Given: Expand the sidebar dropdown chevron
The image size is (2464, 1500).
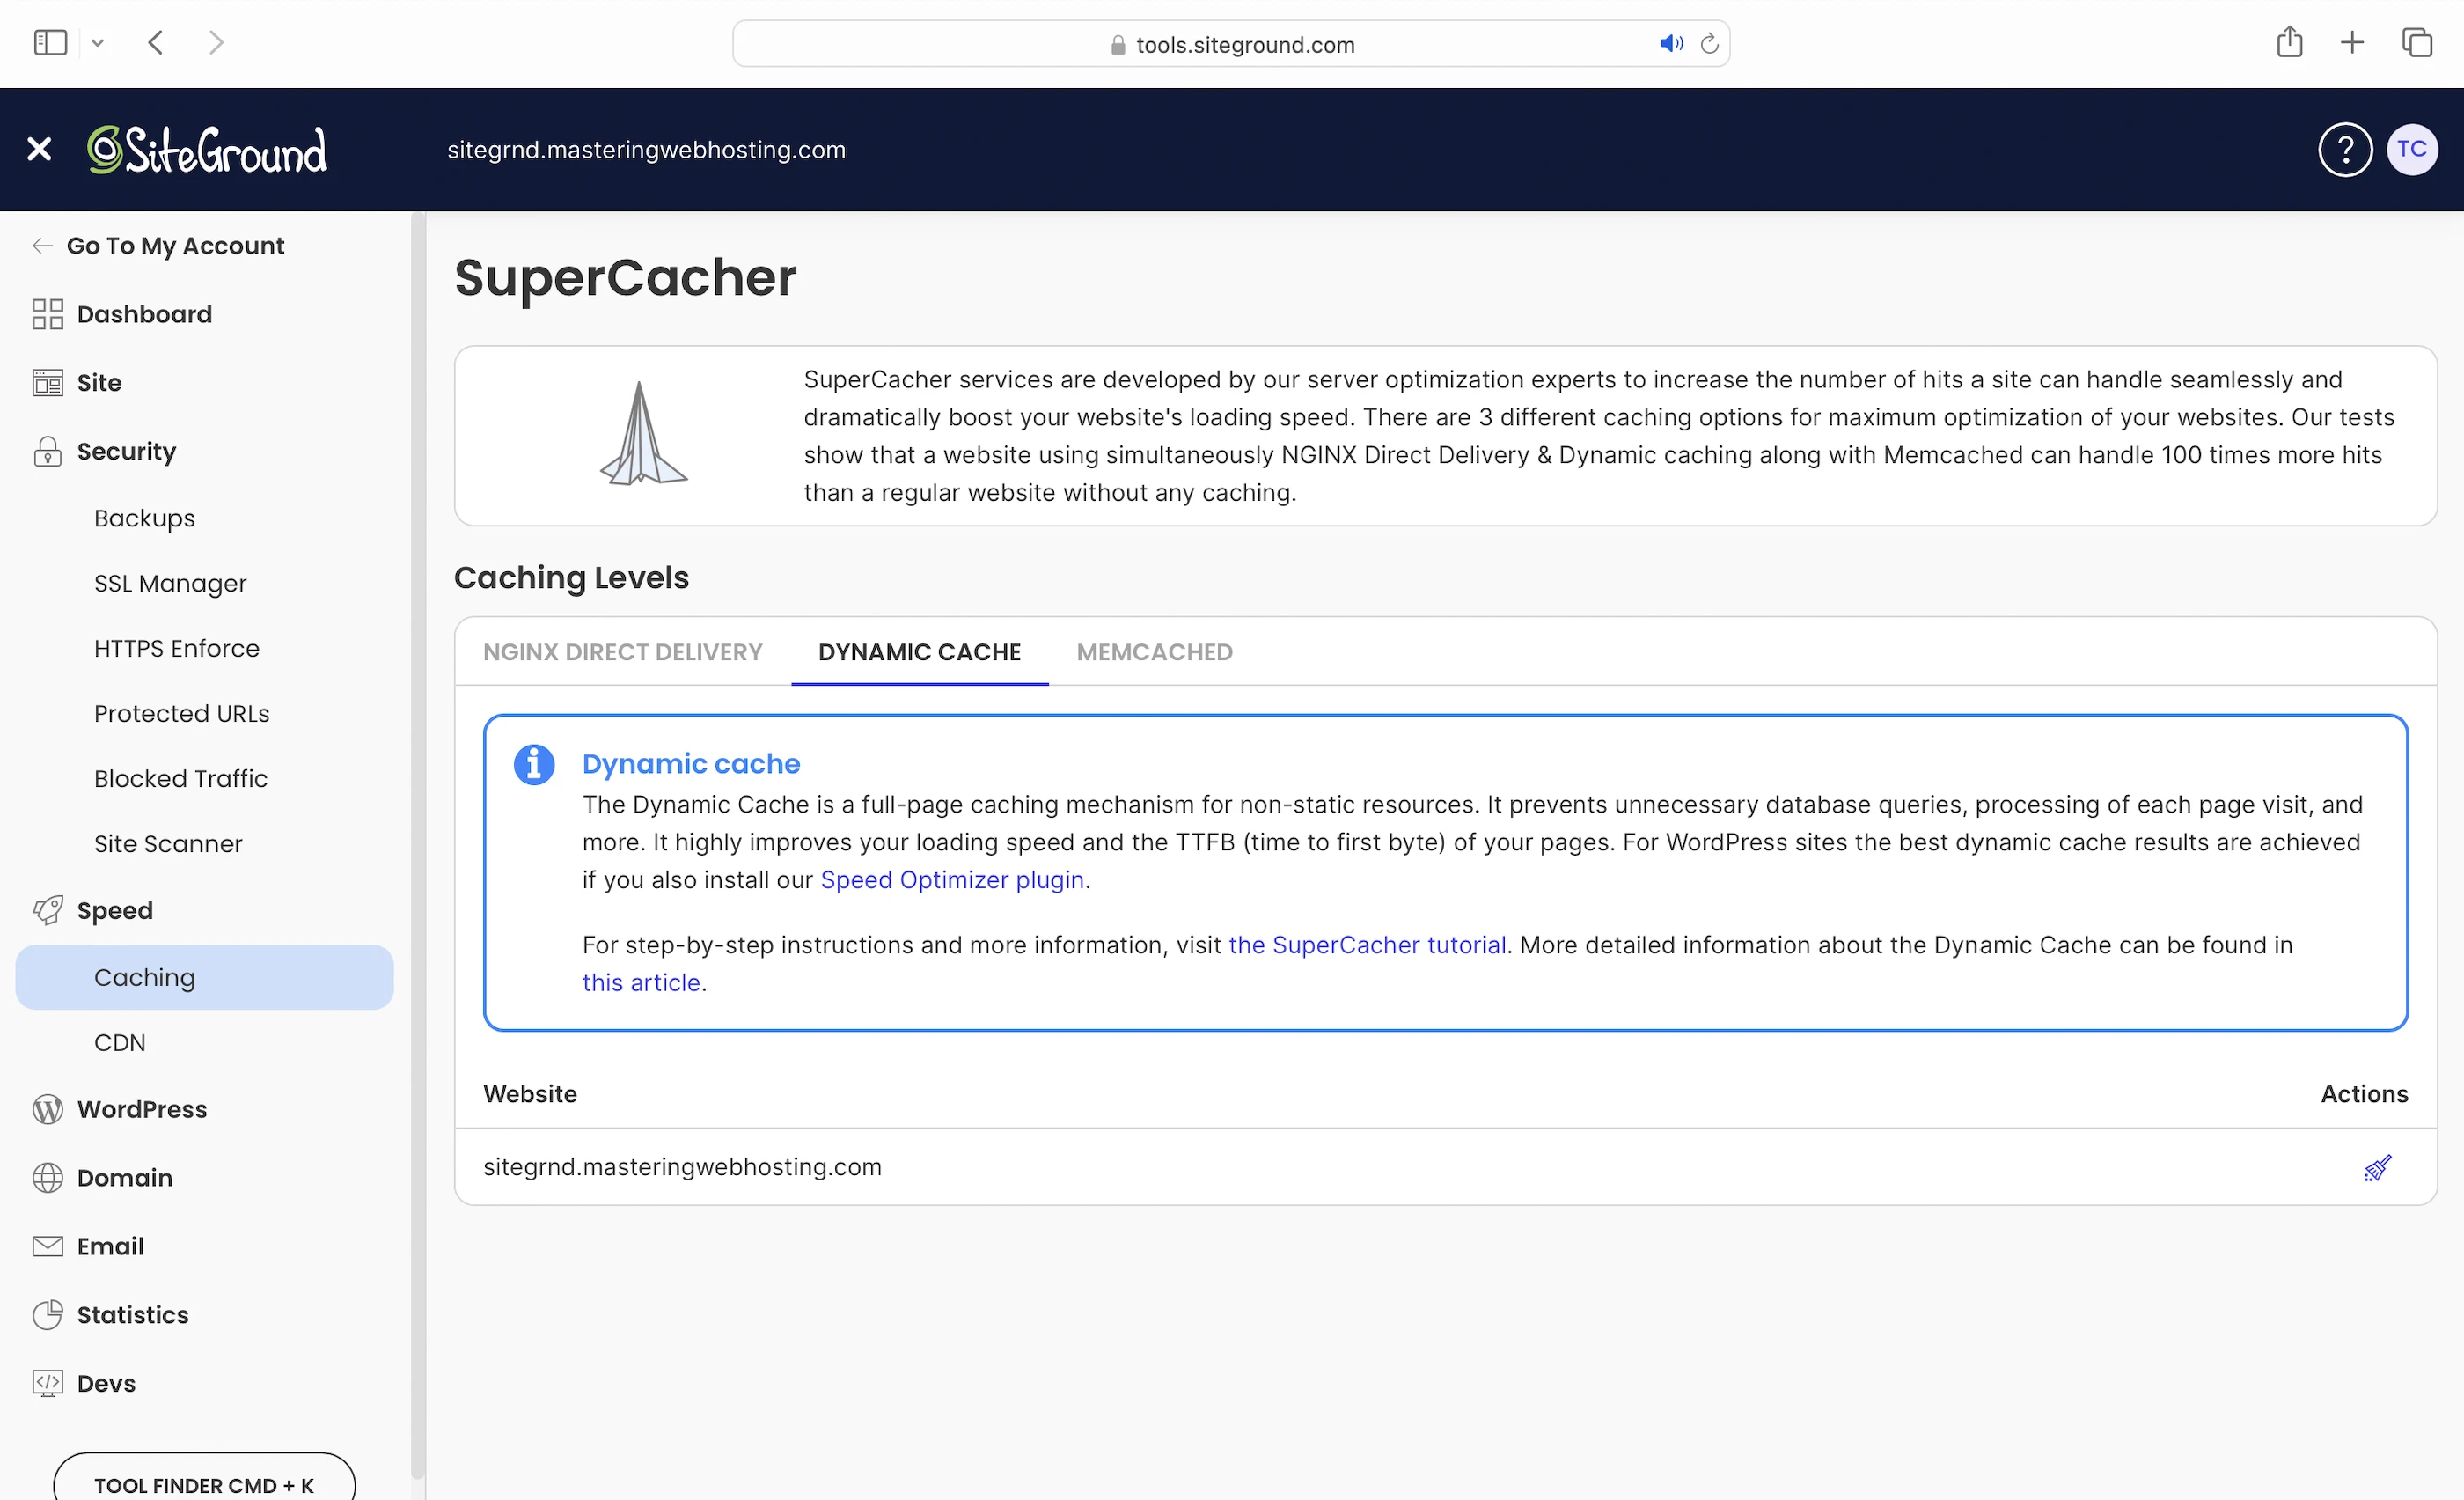Looking at the screenshot, I should click(x=97, y=43).
